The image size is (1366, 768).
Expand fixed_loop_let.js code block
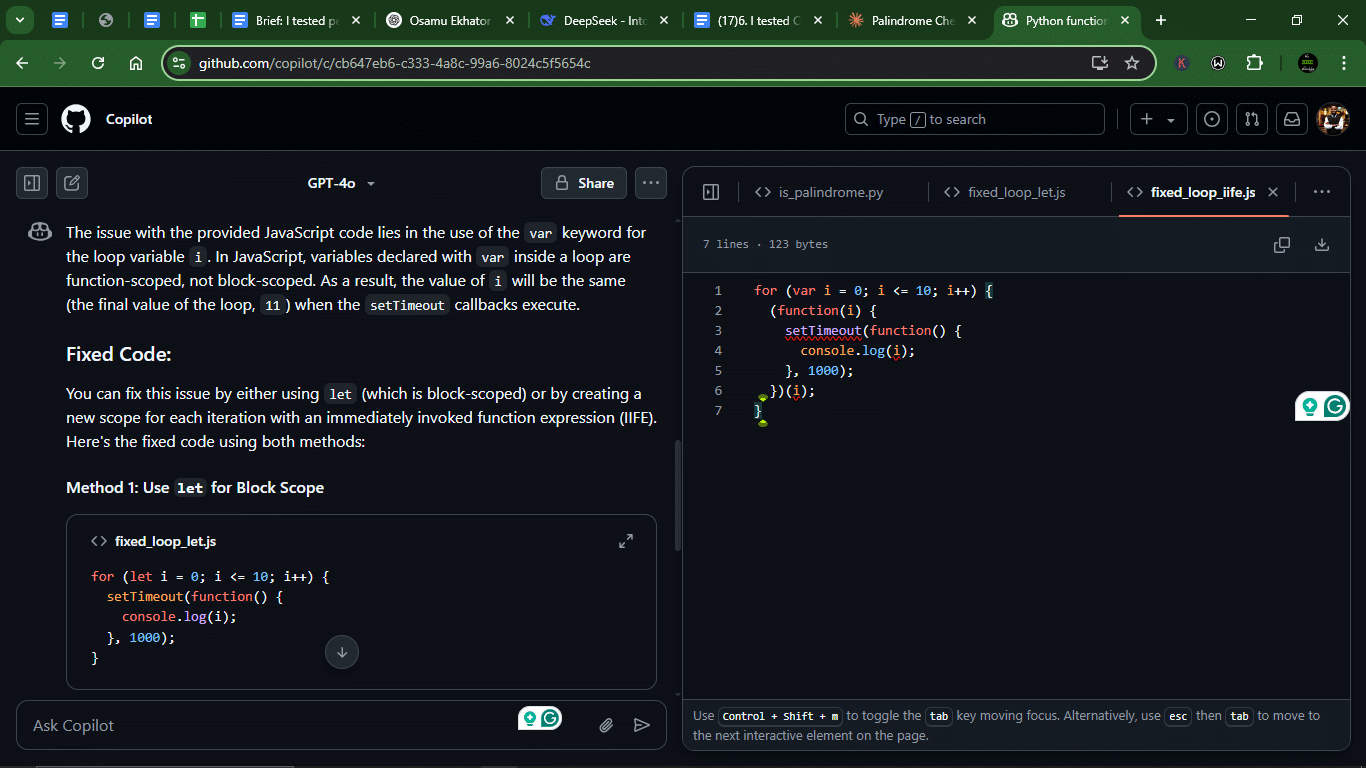click(x=626, y=541)
